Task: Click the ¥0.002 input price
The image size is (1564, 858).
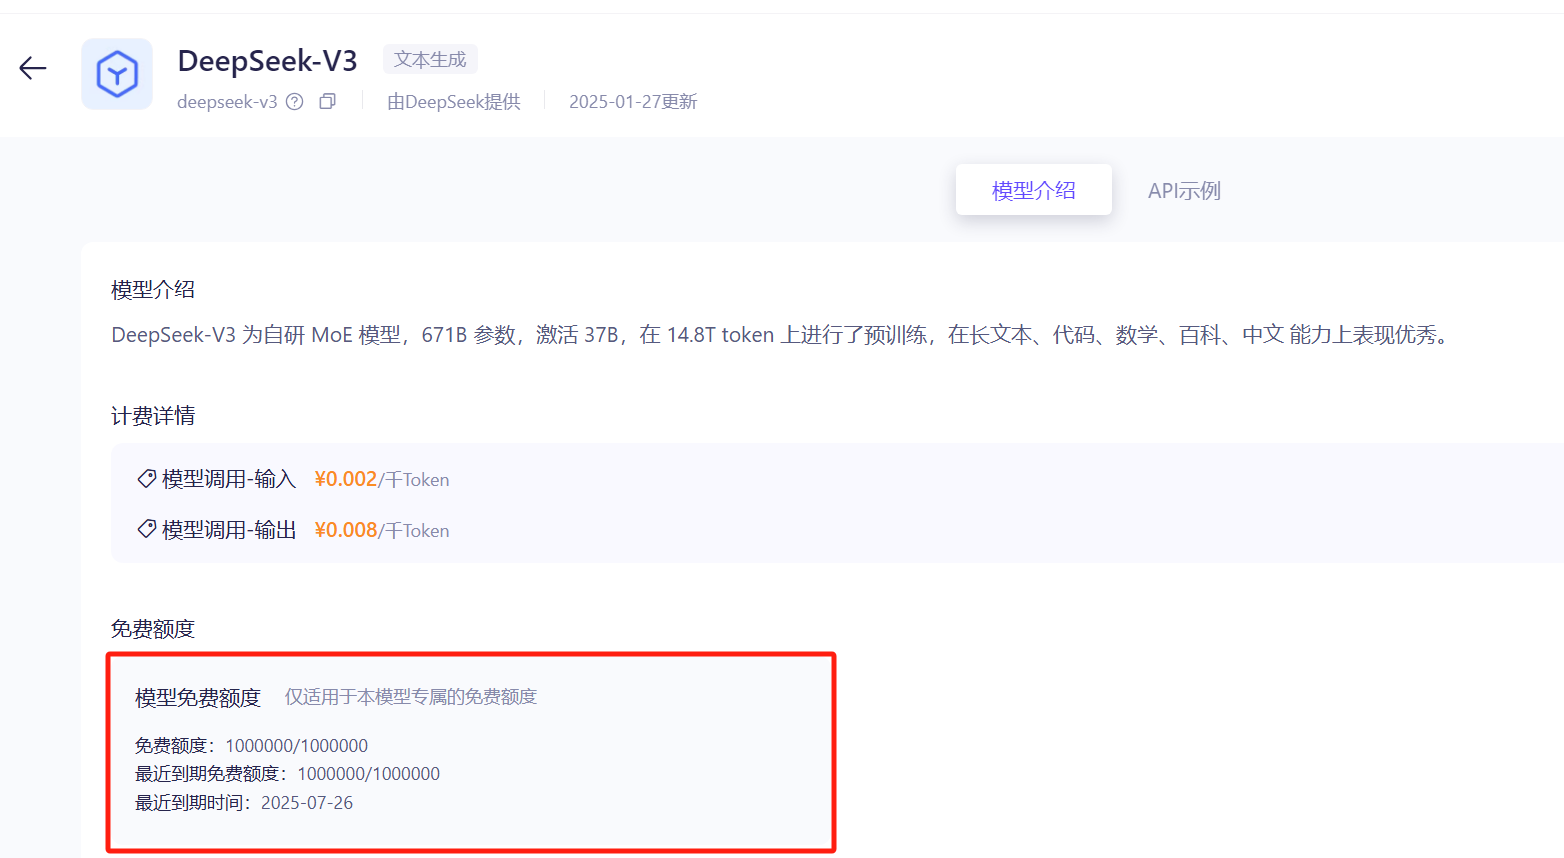Action: (x=345, y=479)
